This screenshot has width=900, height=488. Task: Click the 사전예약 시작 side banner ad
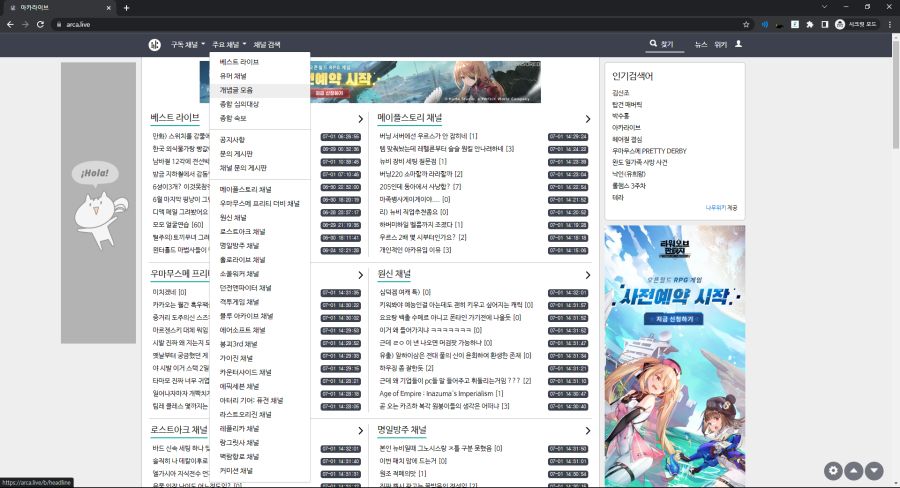pyautogui.click(x=674, y=356)
